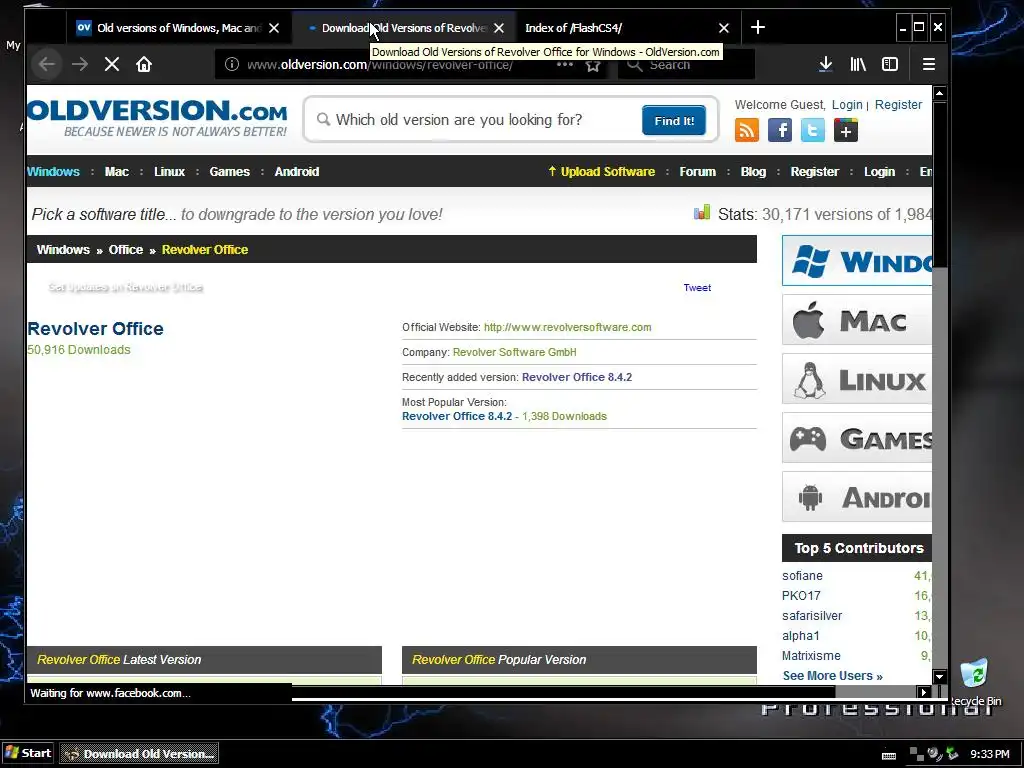Viewport: 1024px width, 768px height.
Task: Close the Old versions of Windows tab
Action: click(274, 28)
